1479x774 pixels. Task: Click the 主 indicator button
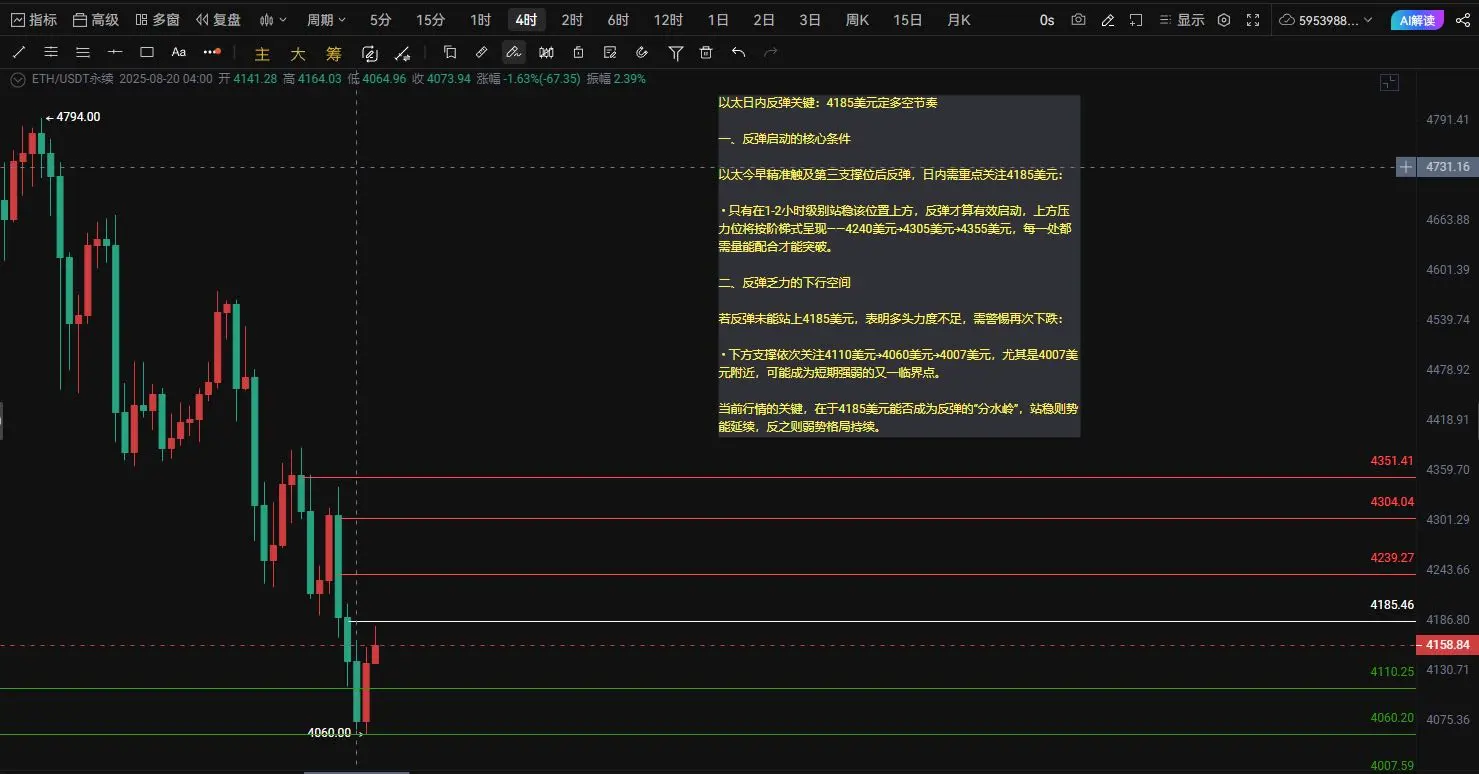(262, 54)
